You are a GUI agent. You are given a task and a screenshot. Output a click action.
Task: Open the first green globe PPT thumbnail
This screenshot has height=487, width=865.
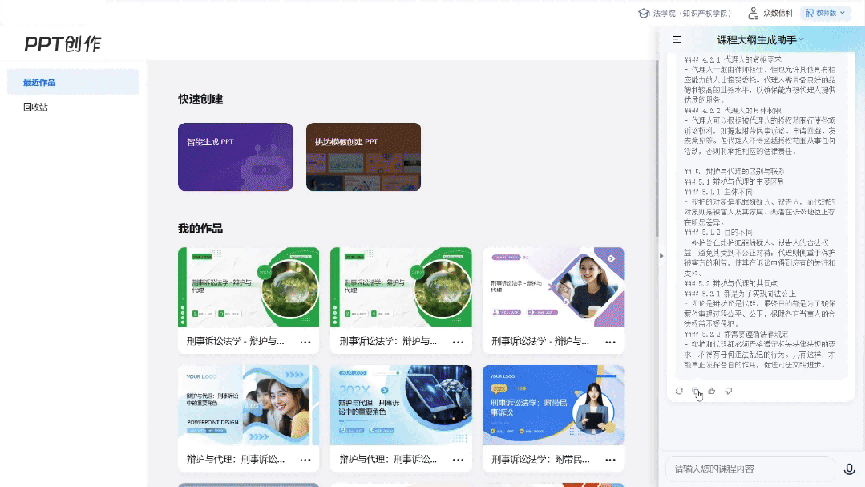click(x=248, y=287)
